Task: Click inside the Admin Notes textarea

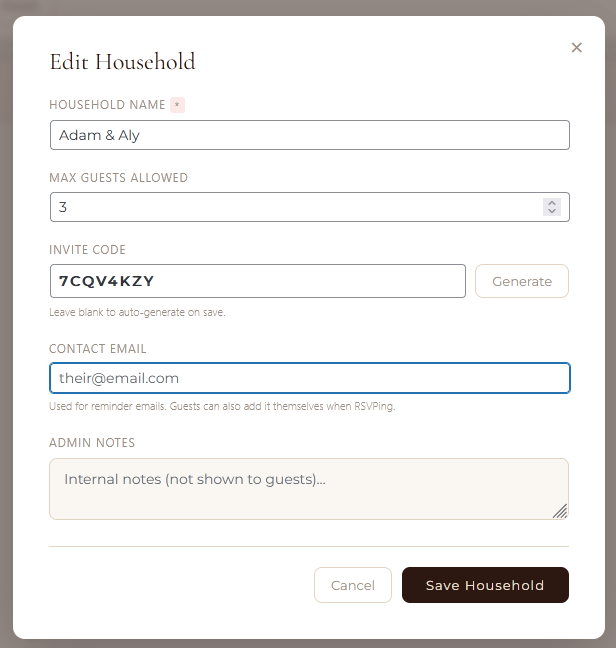Action: (308, 489)
